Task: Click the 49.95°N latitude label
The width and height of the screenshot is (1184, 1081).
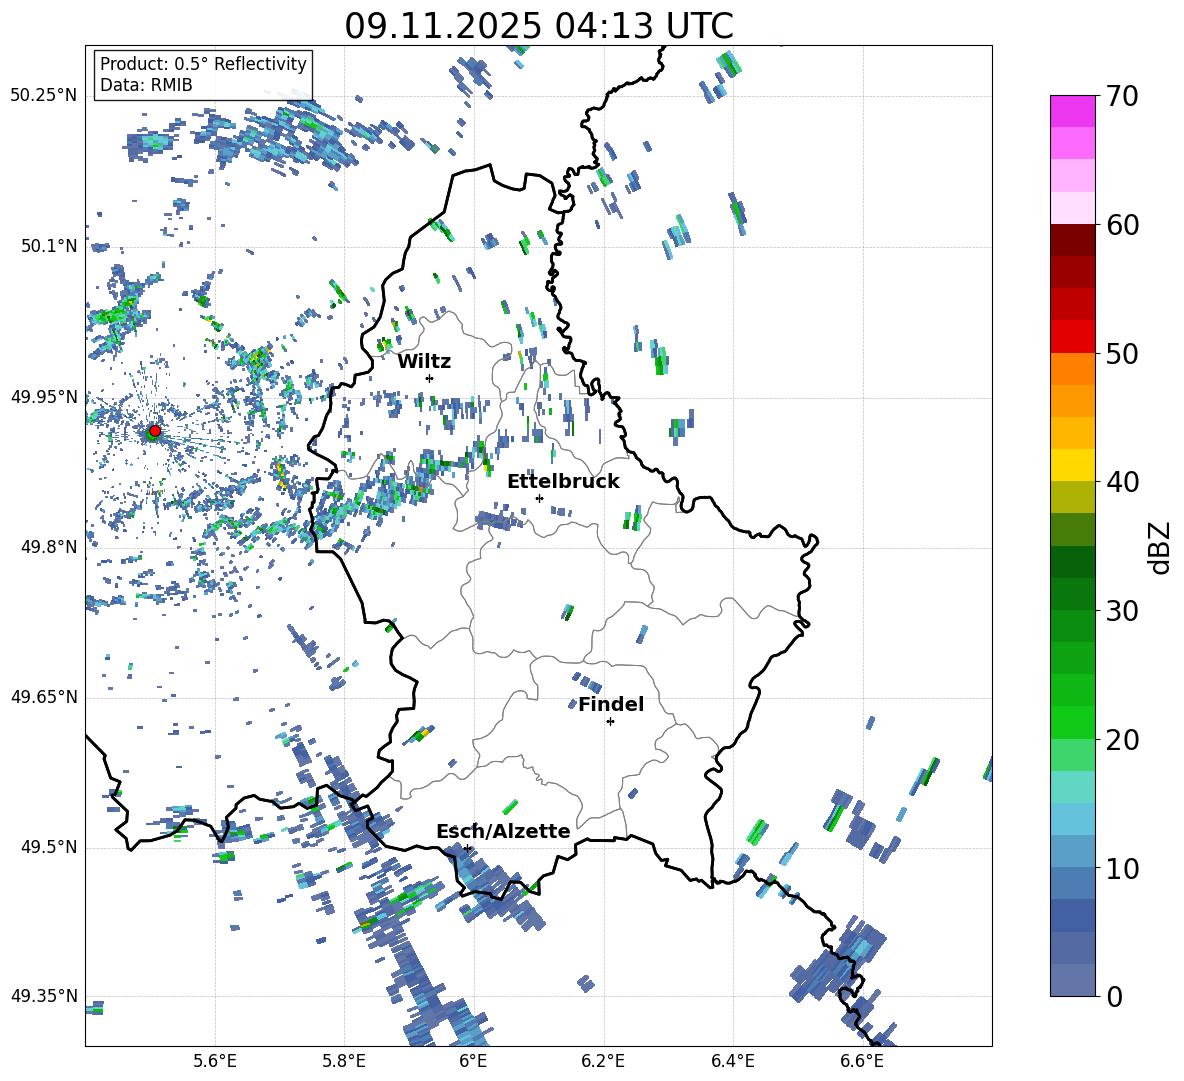Action: [44, 397]
